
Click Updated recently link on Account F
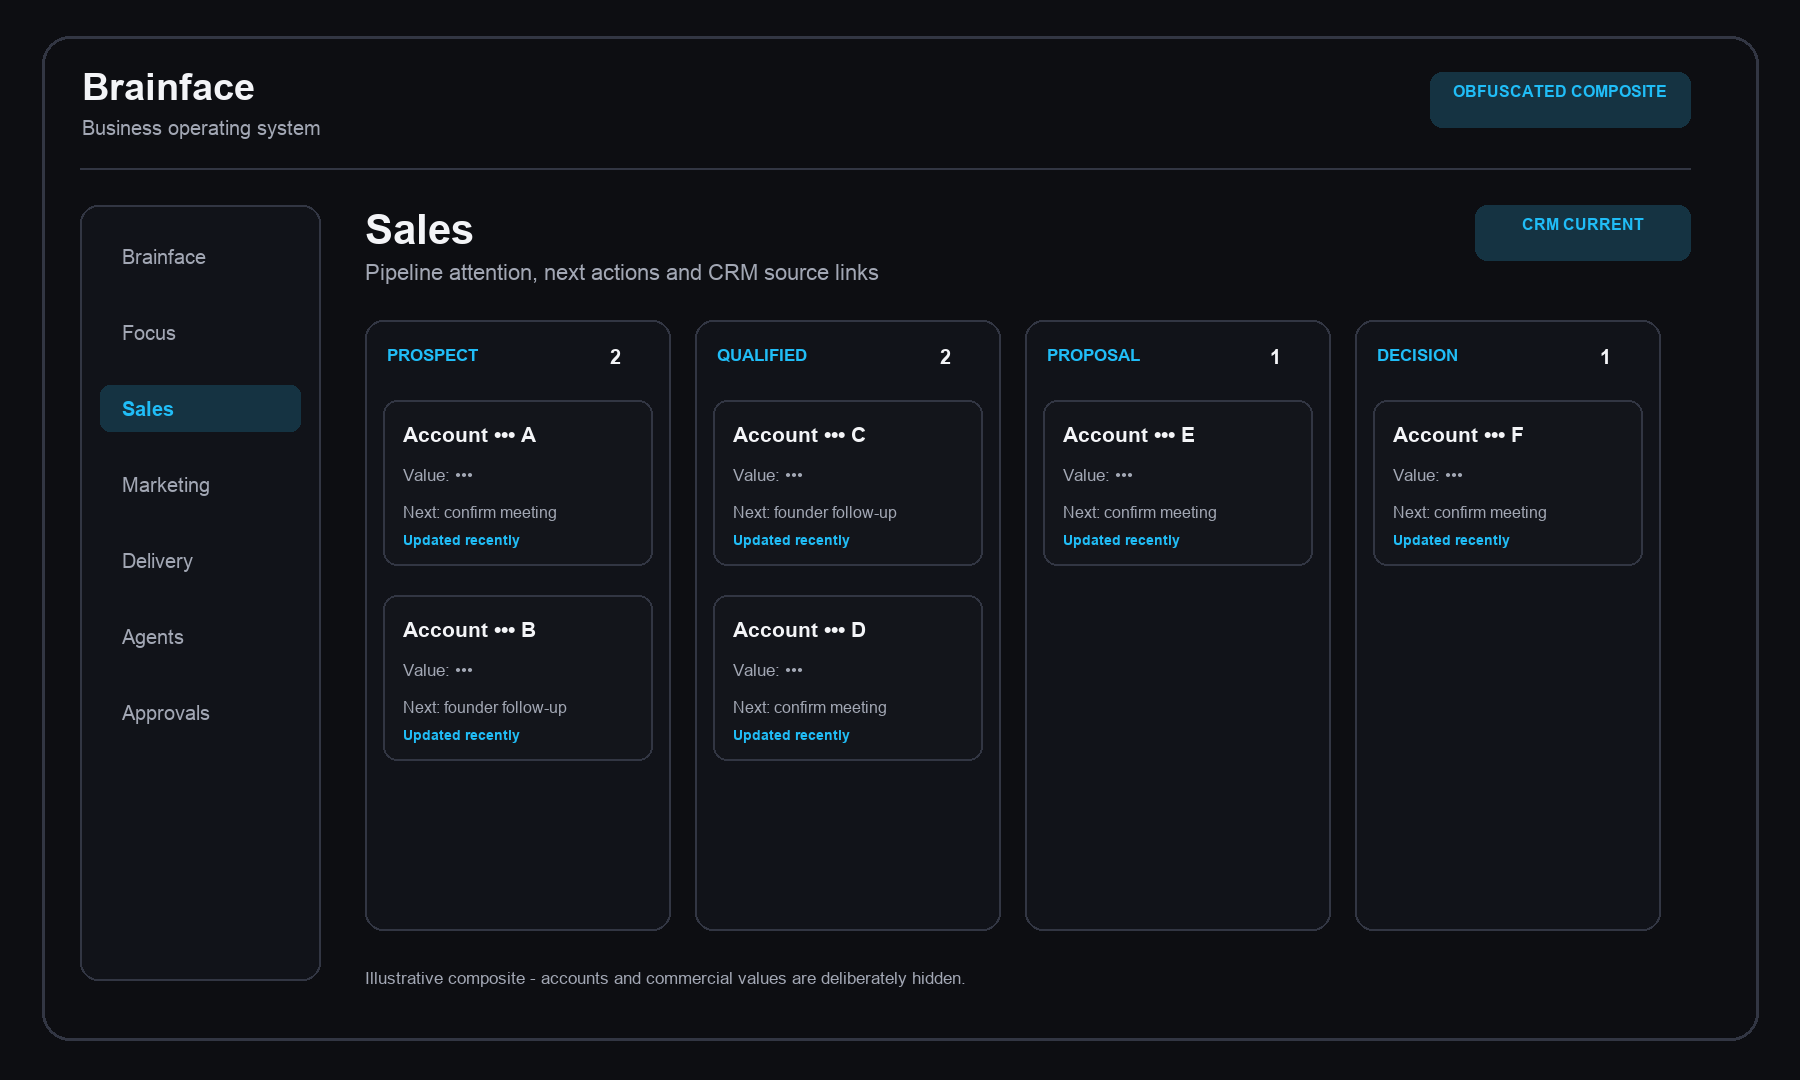1451,540
